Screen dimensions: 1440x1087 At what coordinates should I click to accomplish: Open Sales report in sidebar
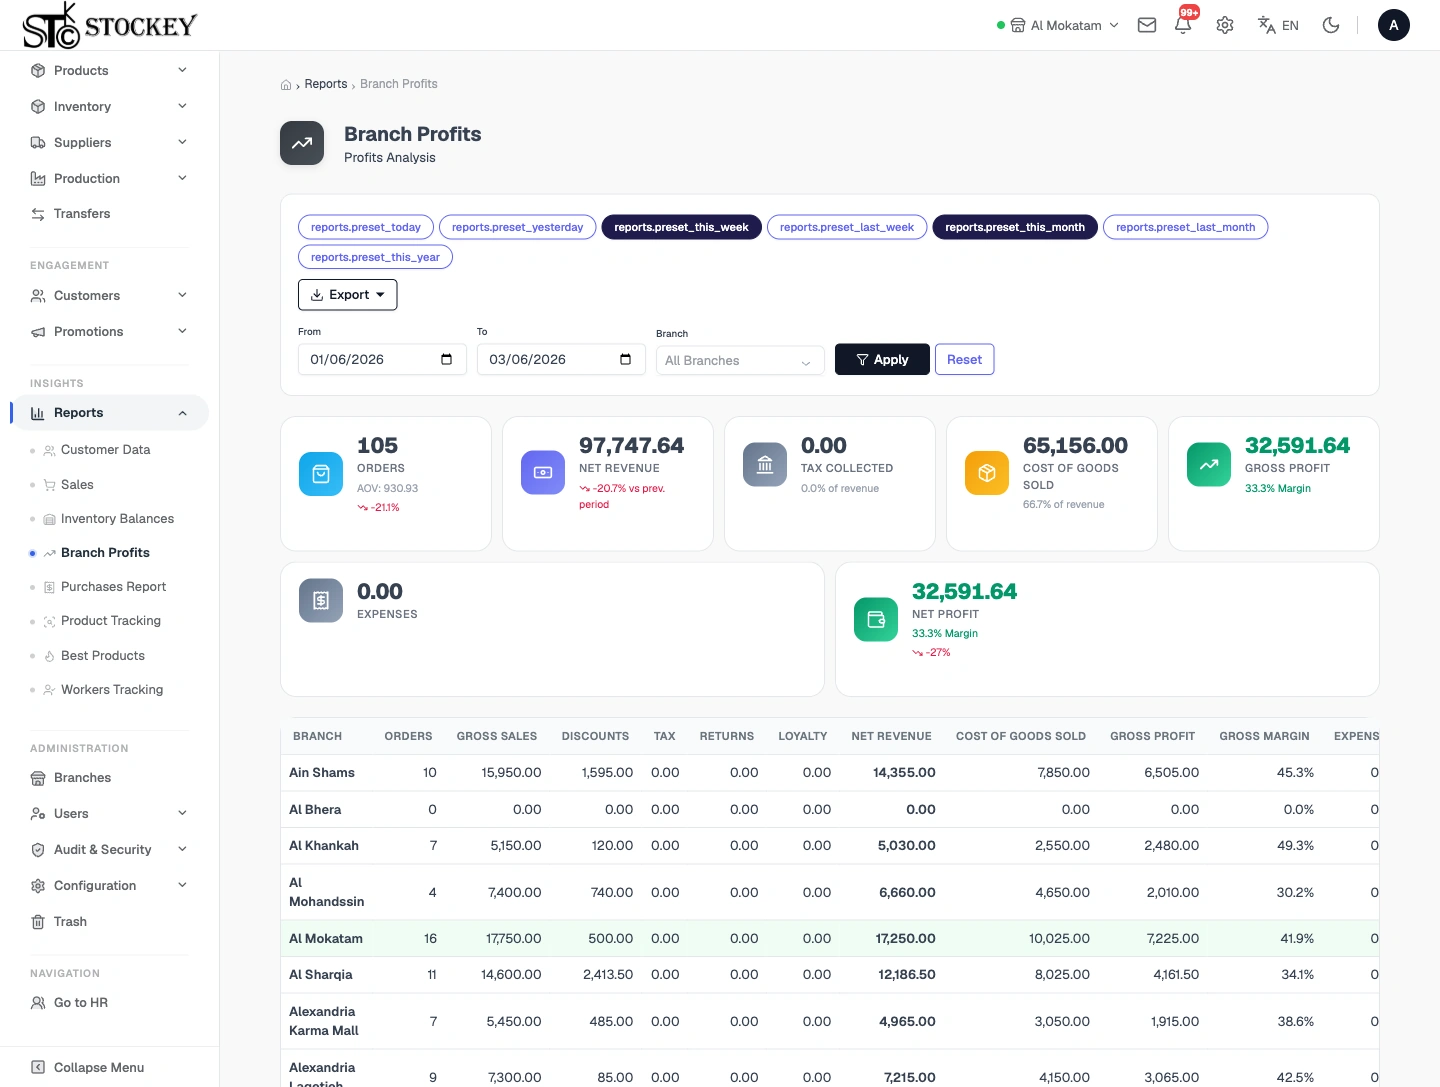[x=77, y=485]
